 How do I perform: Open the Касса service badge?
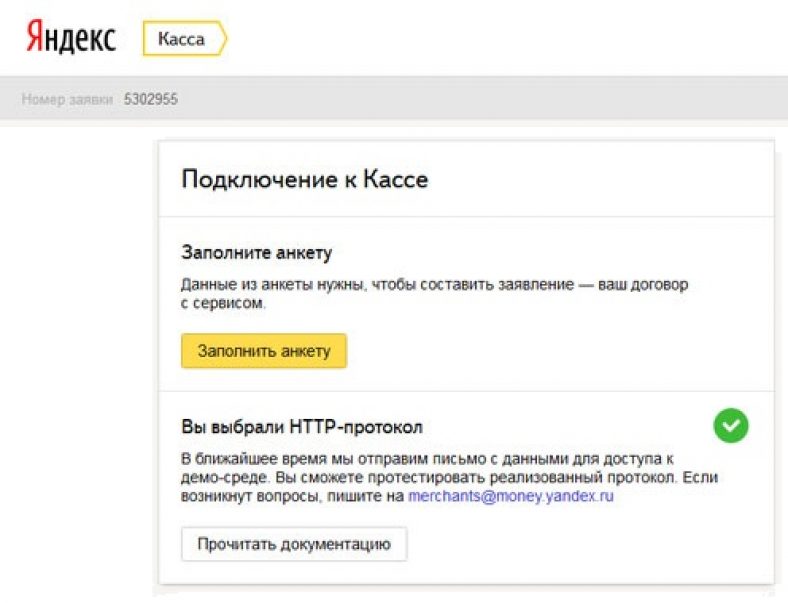click(185, 38)
